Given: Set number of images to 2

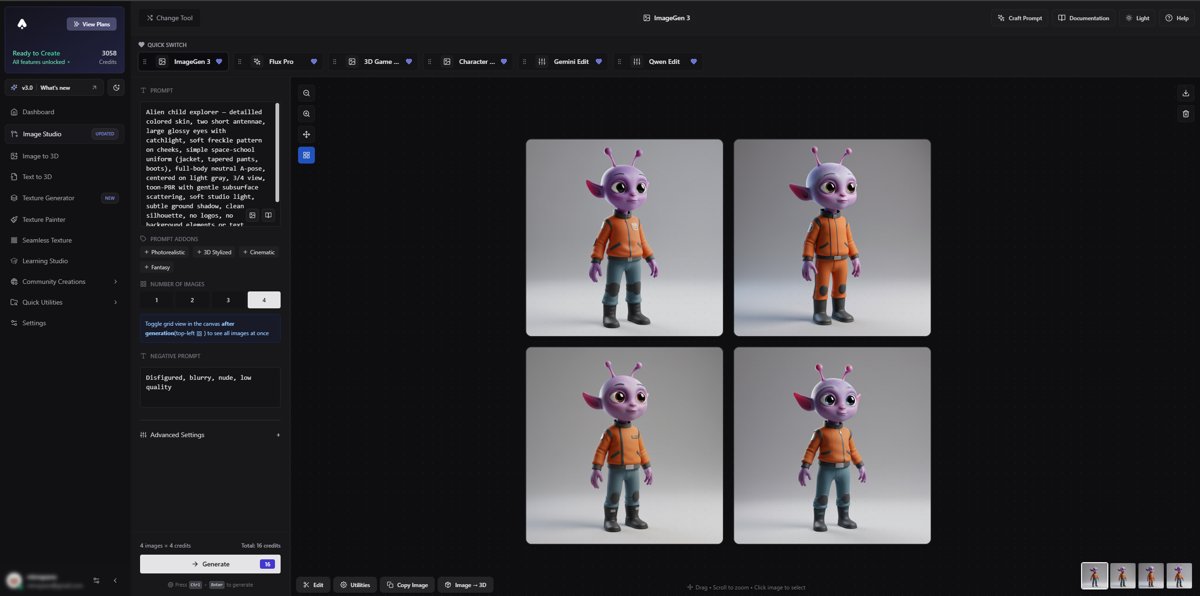Looking at the screenshot, I should pos(192,300).
